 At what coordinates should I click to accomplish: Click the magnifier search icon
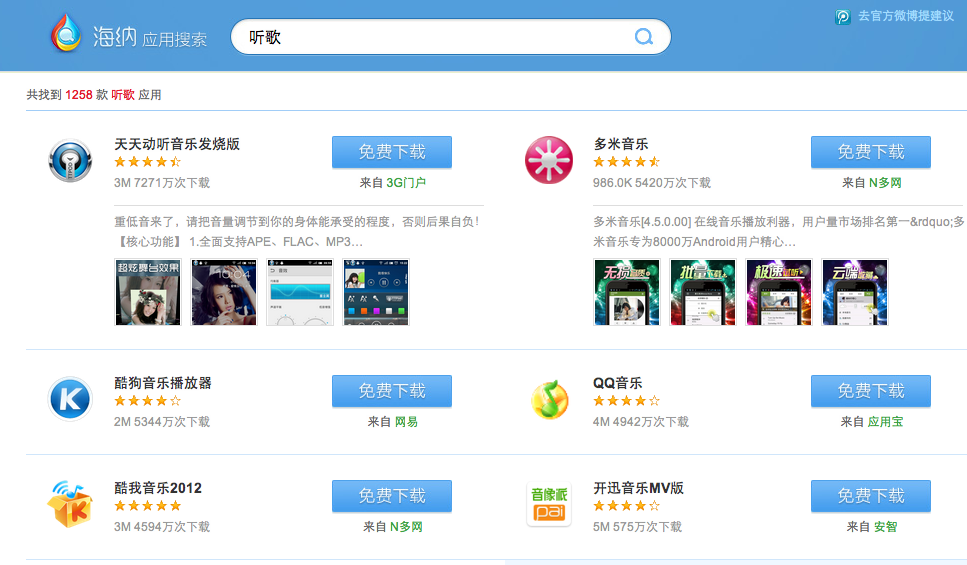(x=644, y=37)
